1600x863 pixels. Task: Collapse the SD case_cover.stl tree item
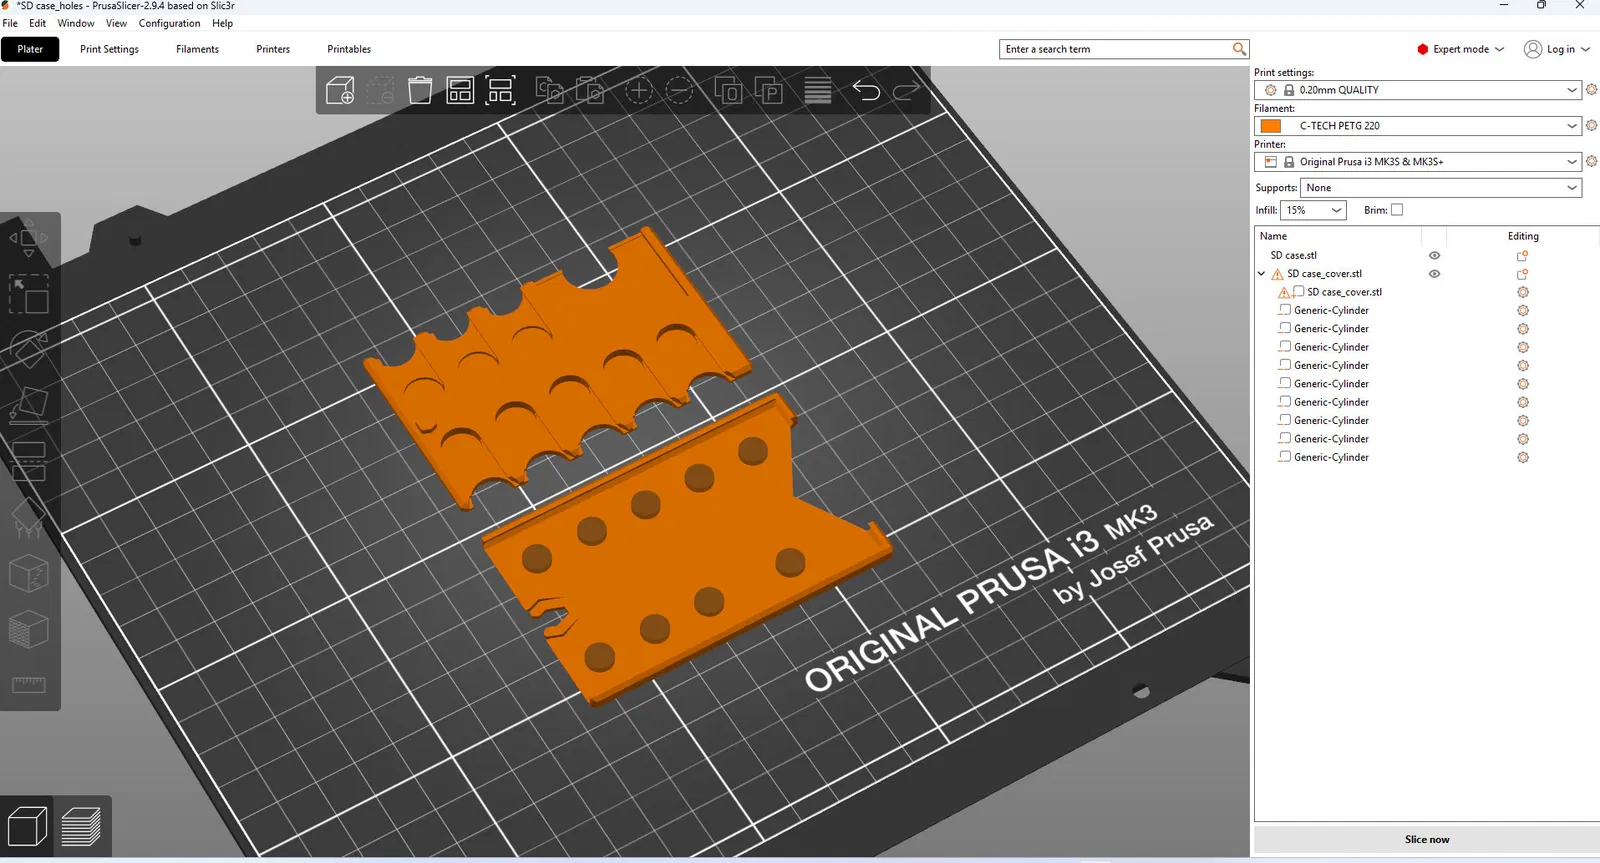click(1262, 274)
